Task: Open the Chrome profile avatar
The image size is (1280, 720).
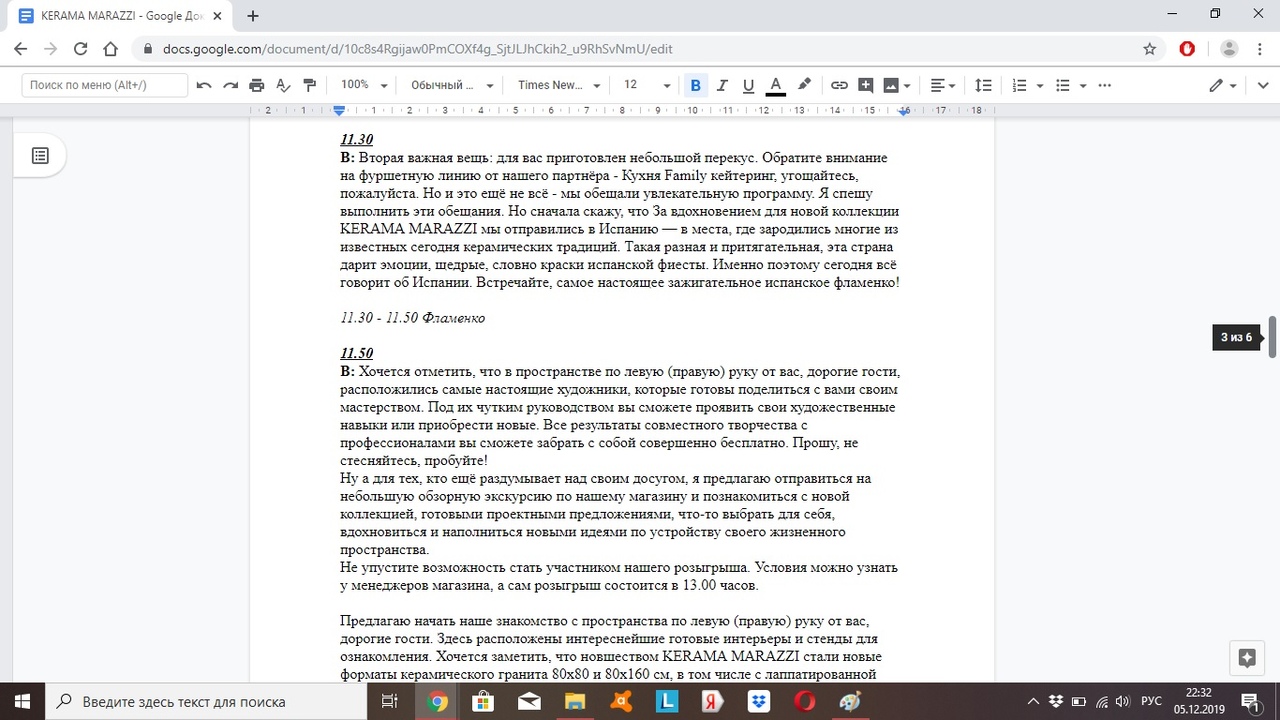Action: coord(1230,49)
